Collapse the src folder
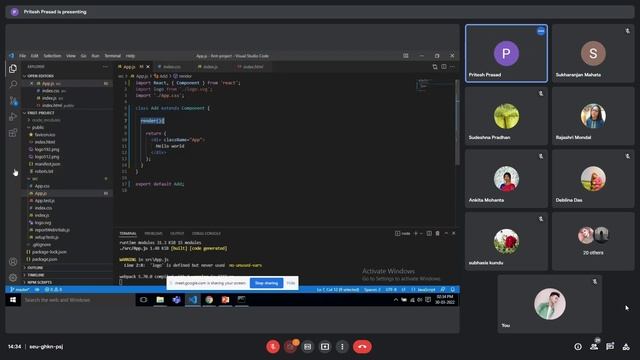The width and height of the screenshot is (640, 360). click(35, 179)
